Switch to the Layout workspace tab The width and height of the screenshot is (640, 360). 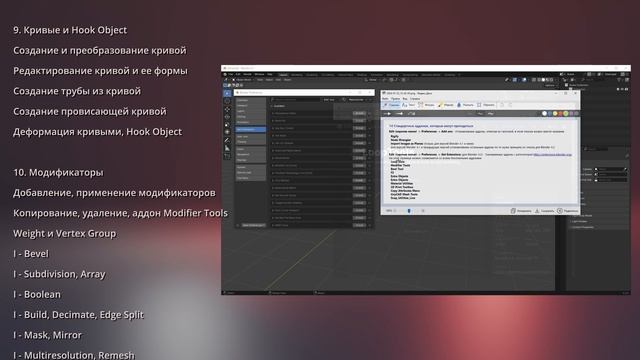point(283,75)
